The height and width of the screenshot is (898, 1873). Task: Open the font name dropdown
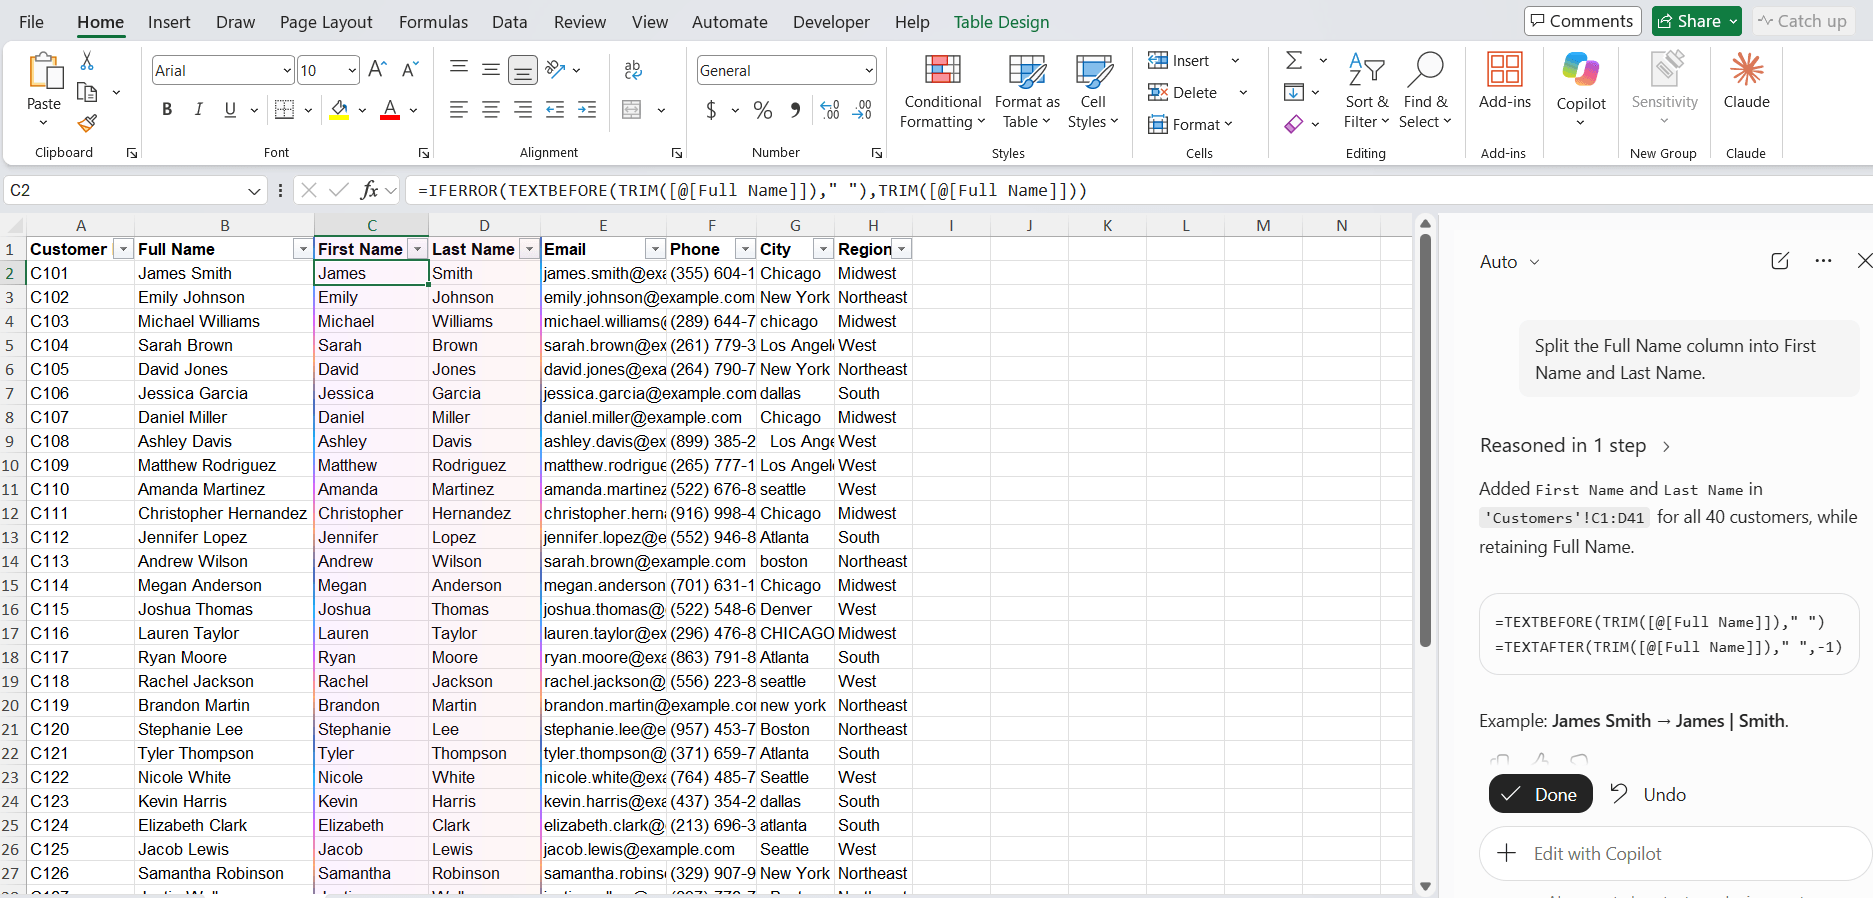(287, 70)
